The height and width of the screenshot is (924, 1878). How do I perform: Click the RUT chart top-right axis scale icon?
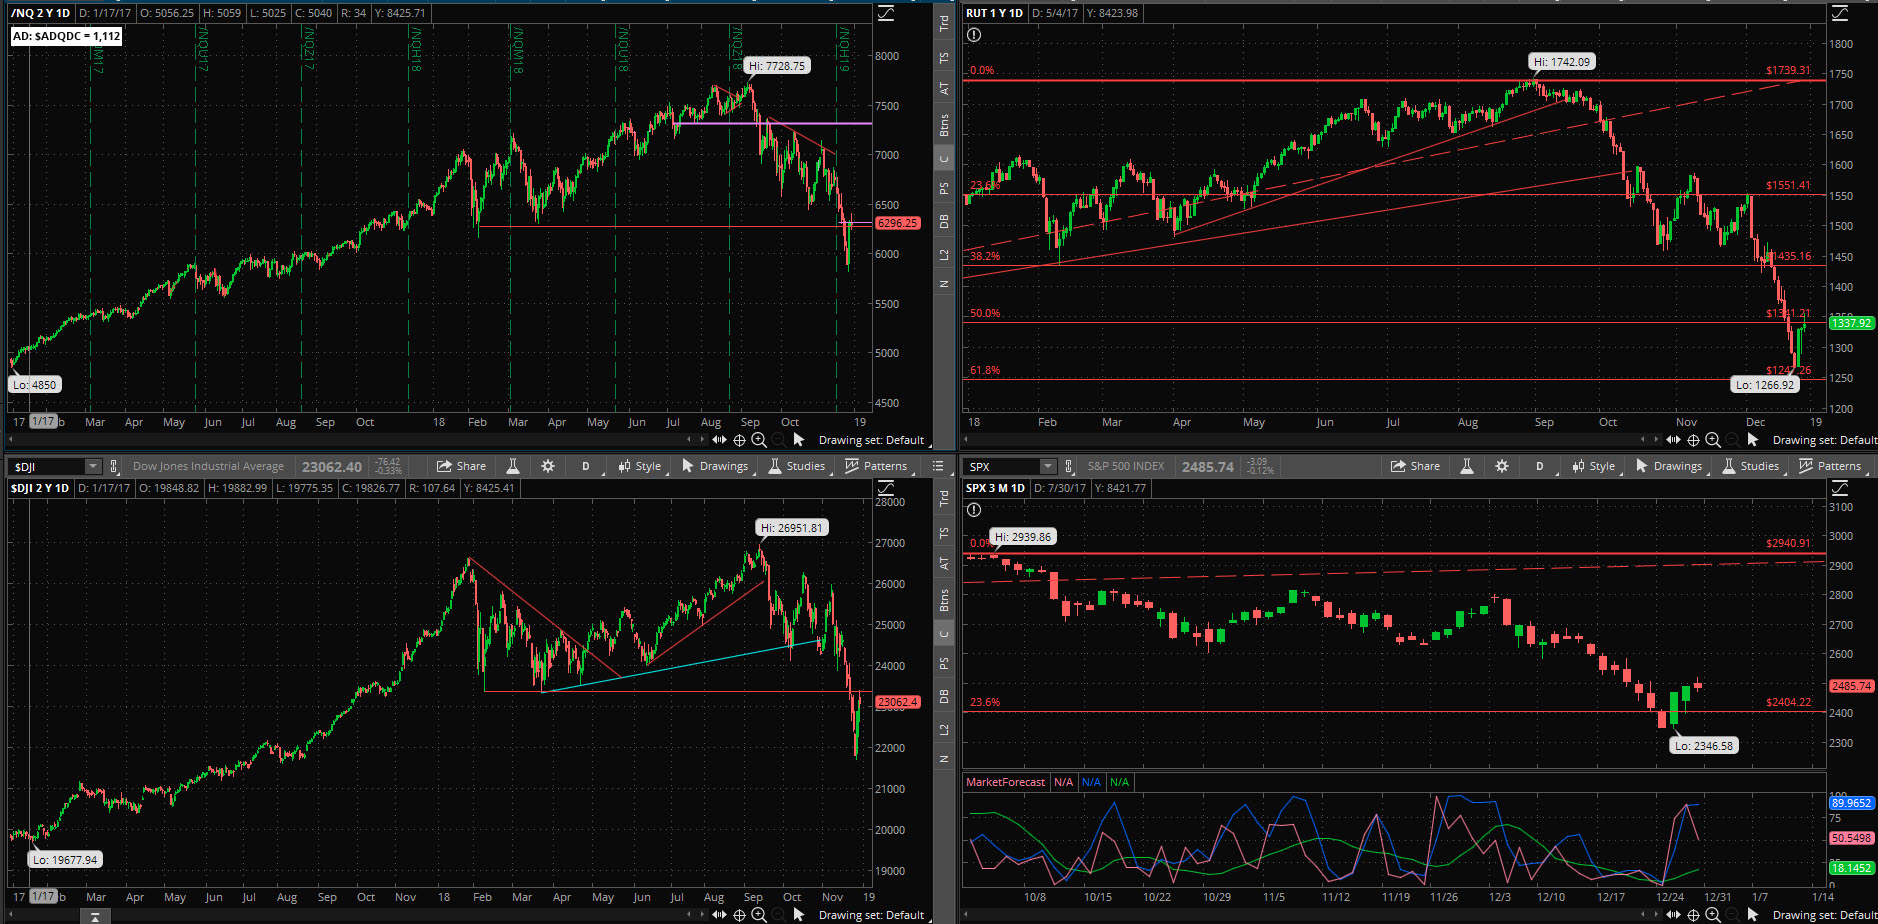pyautogui.click(x=1840, y=13)
